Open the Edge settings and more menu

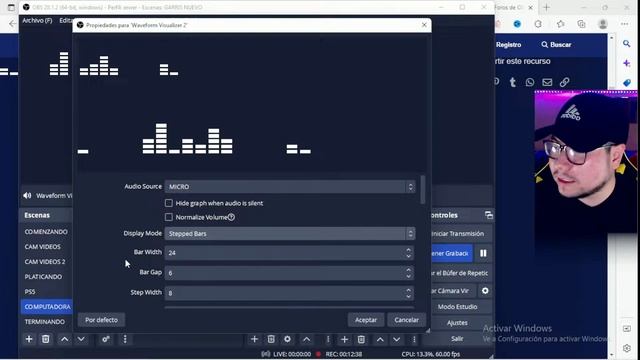pos(624,24)
